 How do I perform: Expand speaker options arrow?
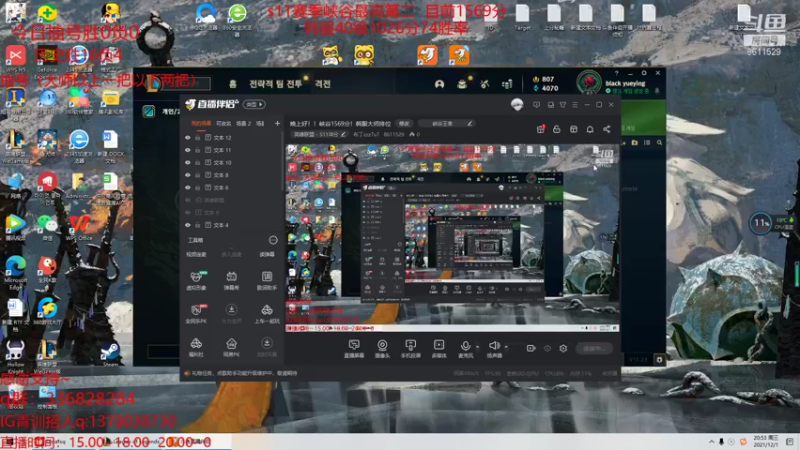pos(506,347)
